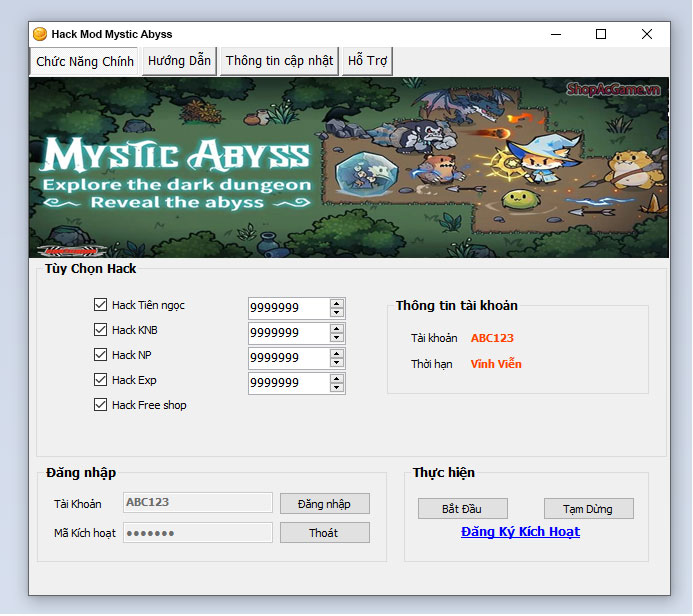Close the Hack Mod Mystic Abyss window

click(x=647, y=34)
